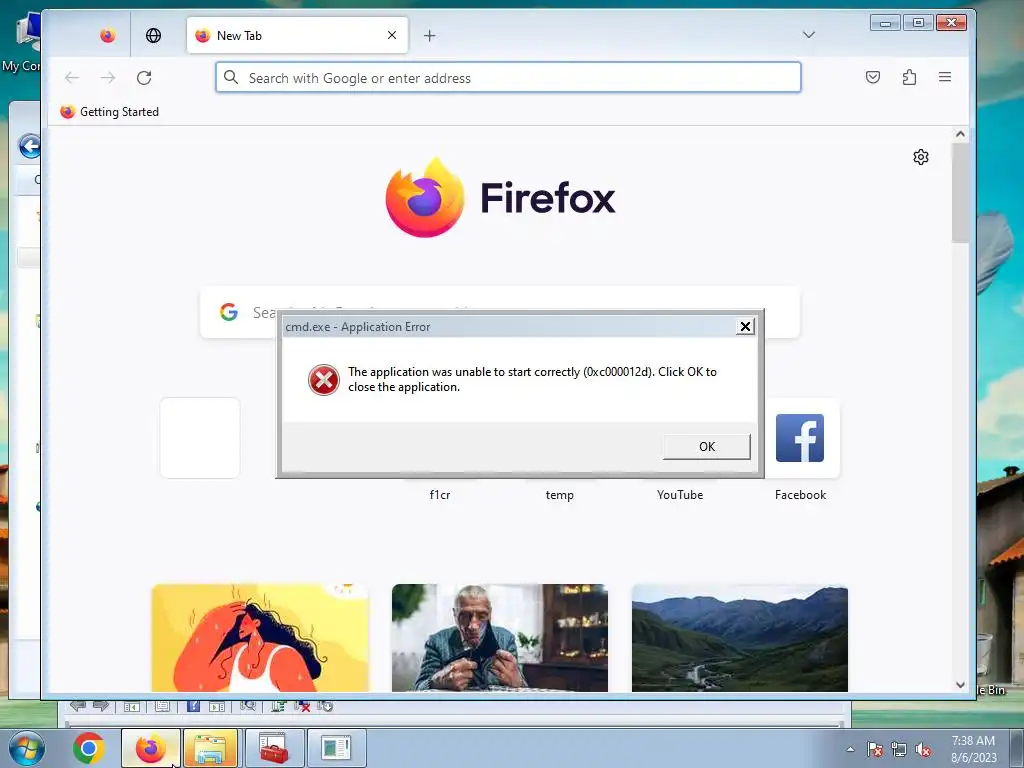Open the pinned tab with the globe icon
Image resolution: width=1024 pixels, height=768 pixels.
point(153,35)
